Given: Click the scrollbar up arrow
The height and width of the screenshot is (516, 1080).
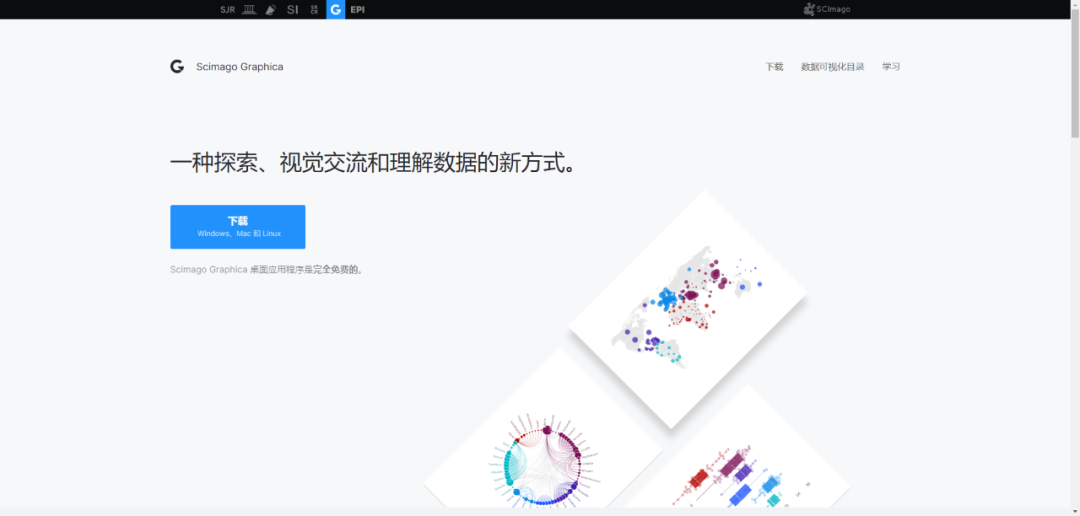Looking at the screenshot, I should coord(1074,4).
